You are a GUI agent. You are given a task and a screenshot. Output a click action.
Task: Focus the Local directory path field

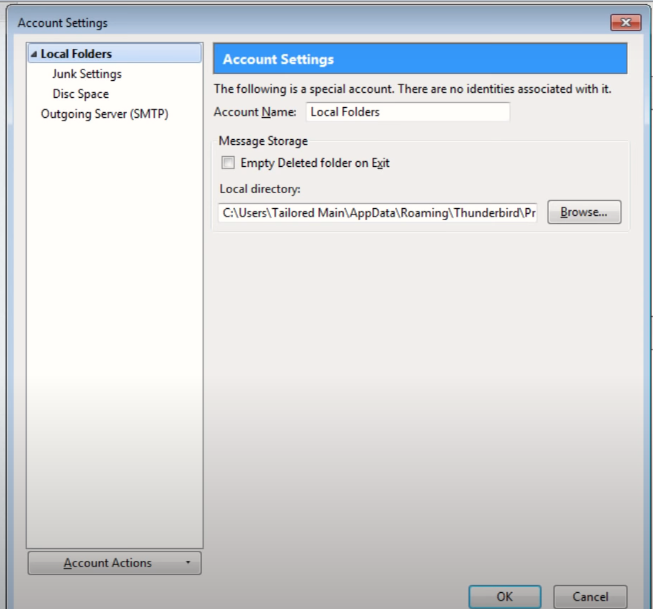(378, 212)
